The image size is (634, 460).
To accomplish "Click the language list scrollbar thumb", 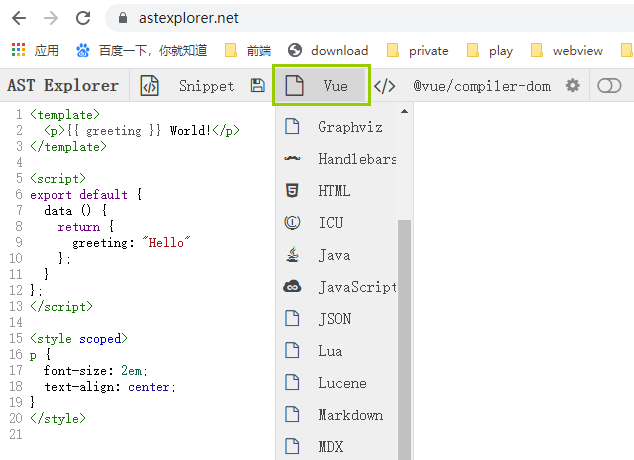I will pyautogui.click(x=404, y=340).
